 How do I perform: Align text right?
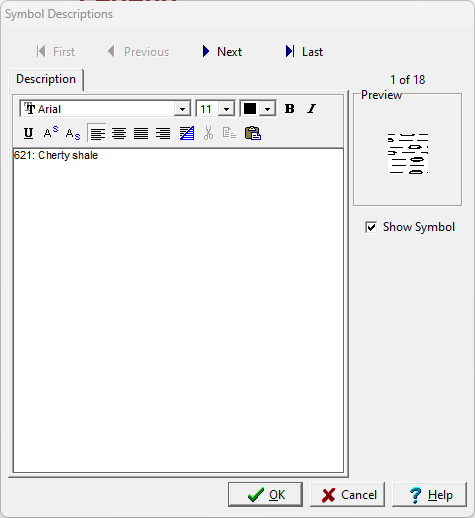pyautogui.click(x=163, y=133)
